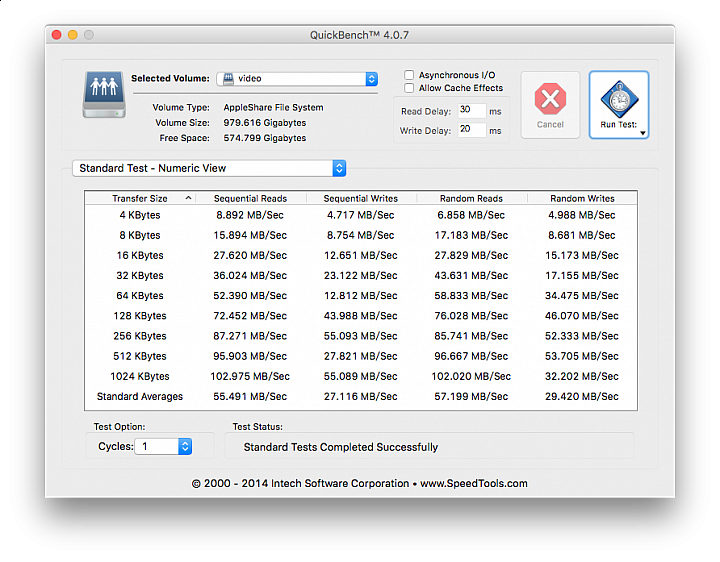Select the 64 KBytes row

point(361,296)
